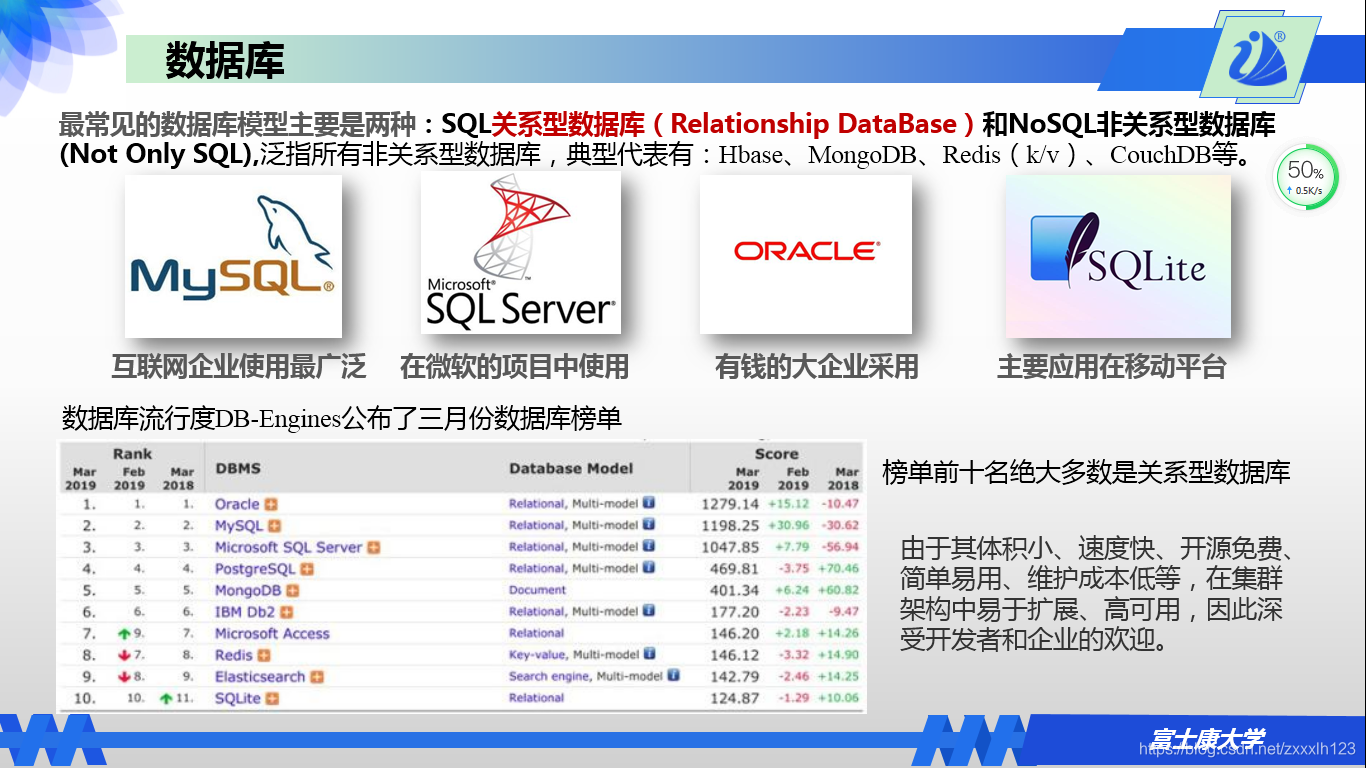Click the -56.94 change value

pos(839,547)
